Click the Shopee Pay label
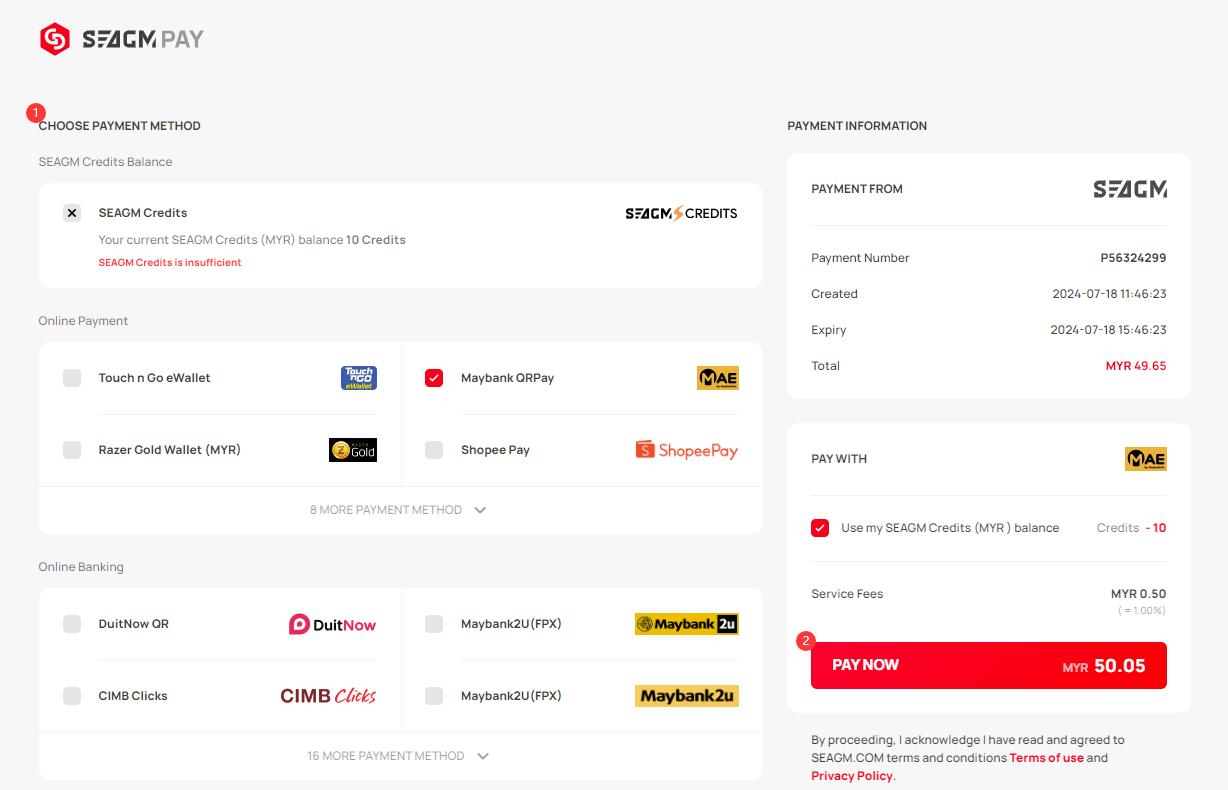This screenshot has width=1228, height=790. point(495,450)
